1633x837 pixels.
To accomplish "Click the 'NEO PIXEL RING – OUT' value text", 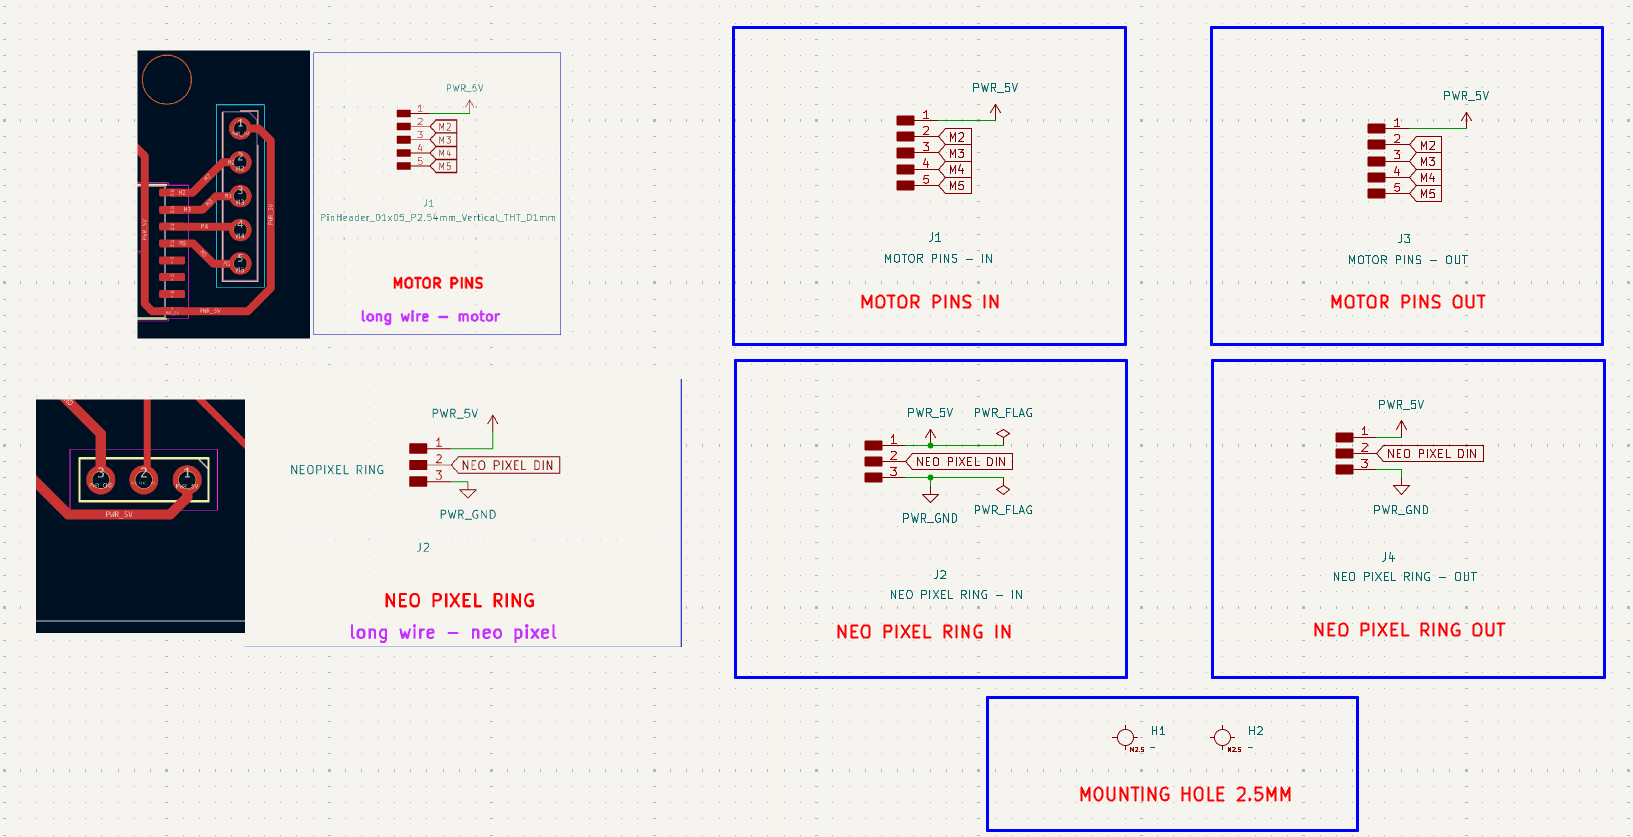I will [x=1405, y=577].
